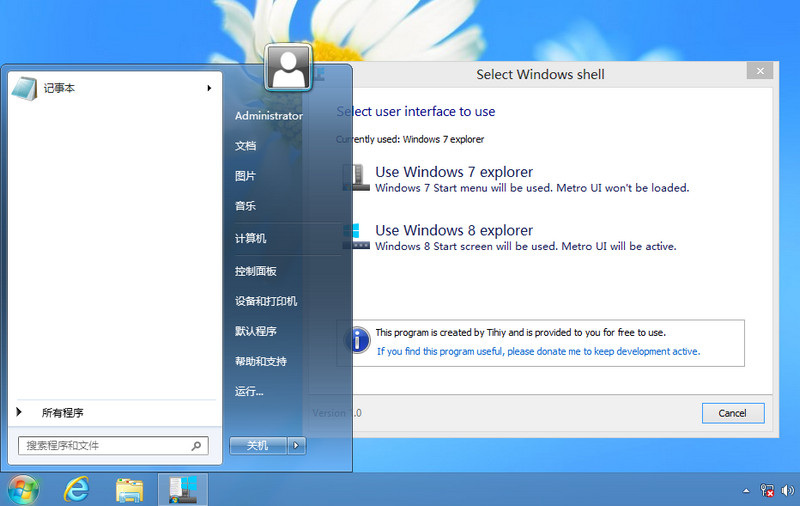Click the search magnifier icon
Image resolution: width=800 pixels, height=506 pixels.
click(196, 446)
